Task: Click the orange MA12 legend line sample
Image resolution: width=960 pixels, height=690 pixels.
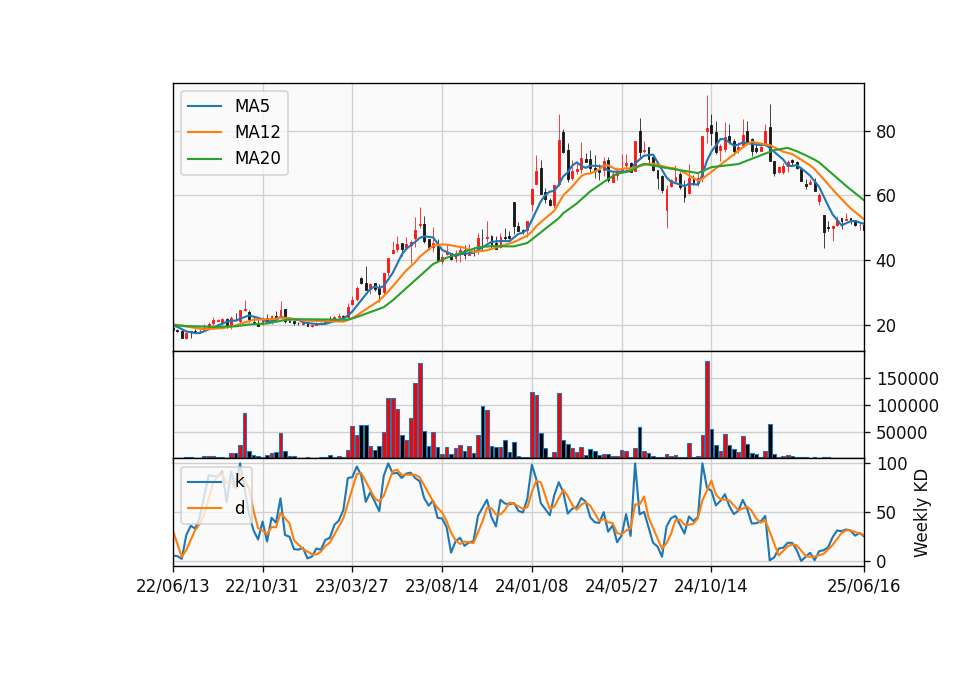Action: point(204,132)
